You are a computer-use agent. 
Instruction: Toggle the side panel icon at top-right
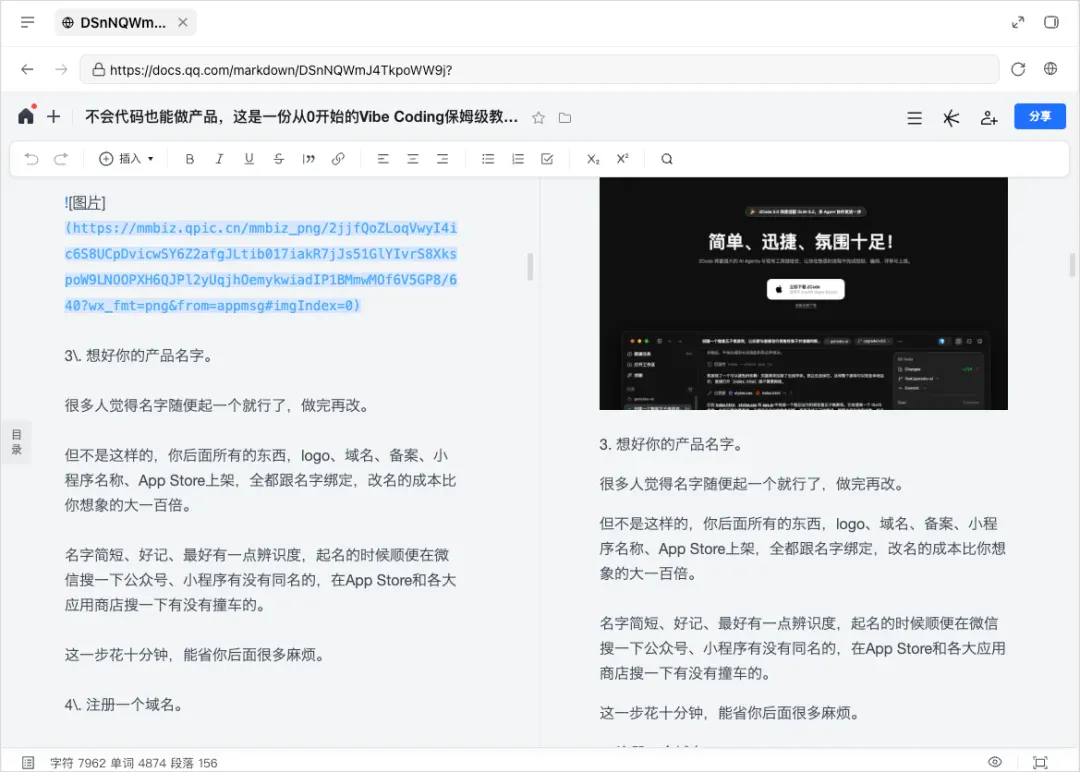[1051, 23]
